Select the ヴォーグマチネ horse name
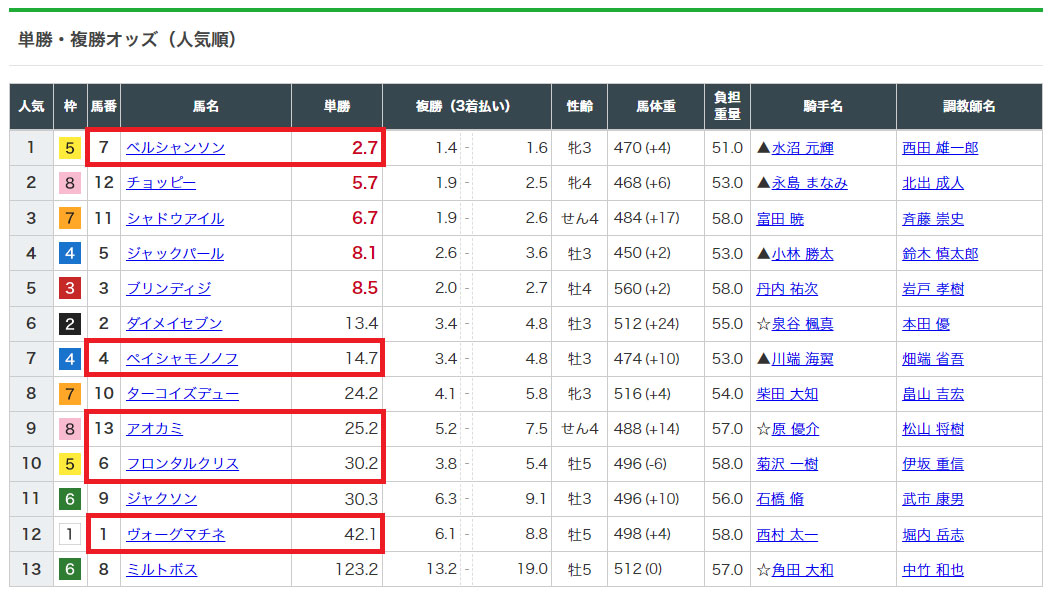 [x=175, y=535]
